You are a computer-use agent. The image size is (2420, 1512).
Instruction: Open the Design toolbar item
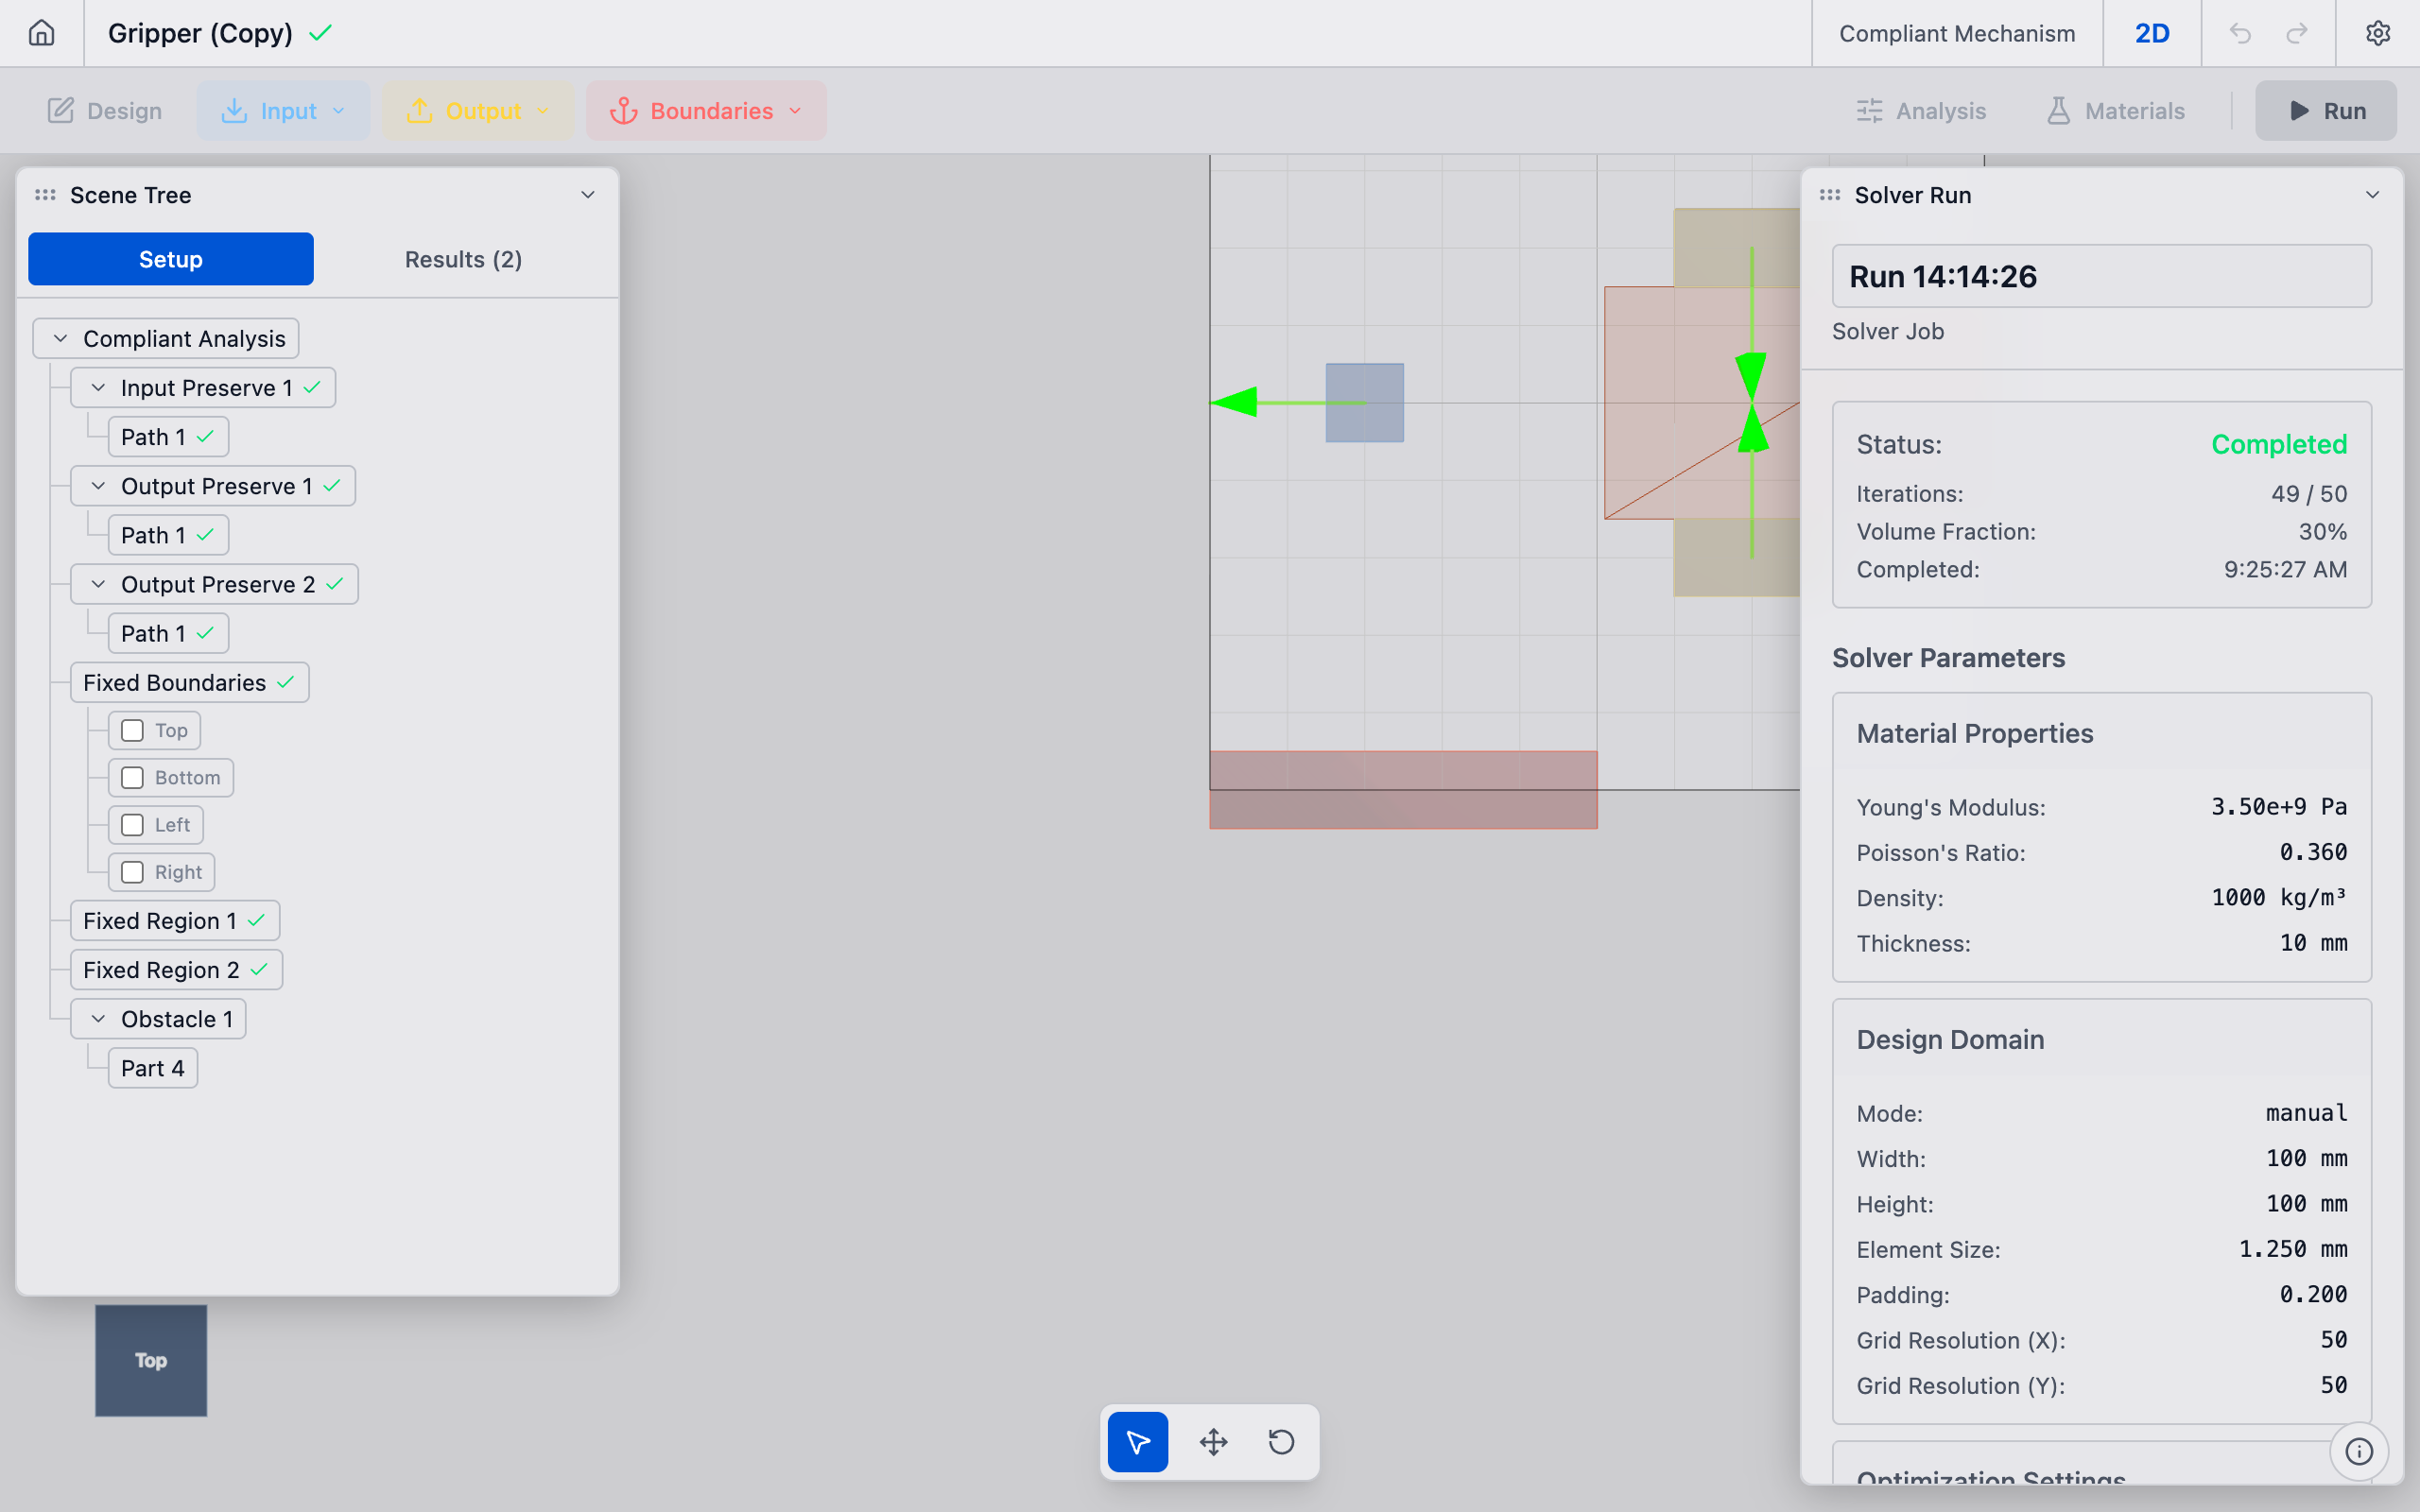tap(105, 110)
